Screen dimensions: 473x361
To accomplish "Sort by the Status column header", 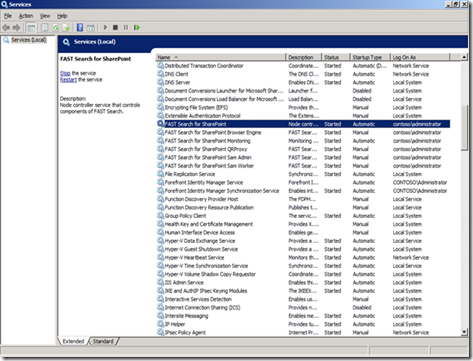I will click(335, 57).
